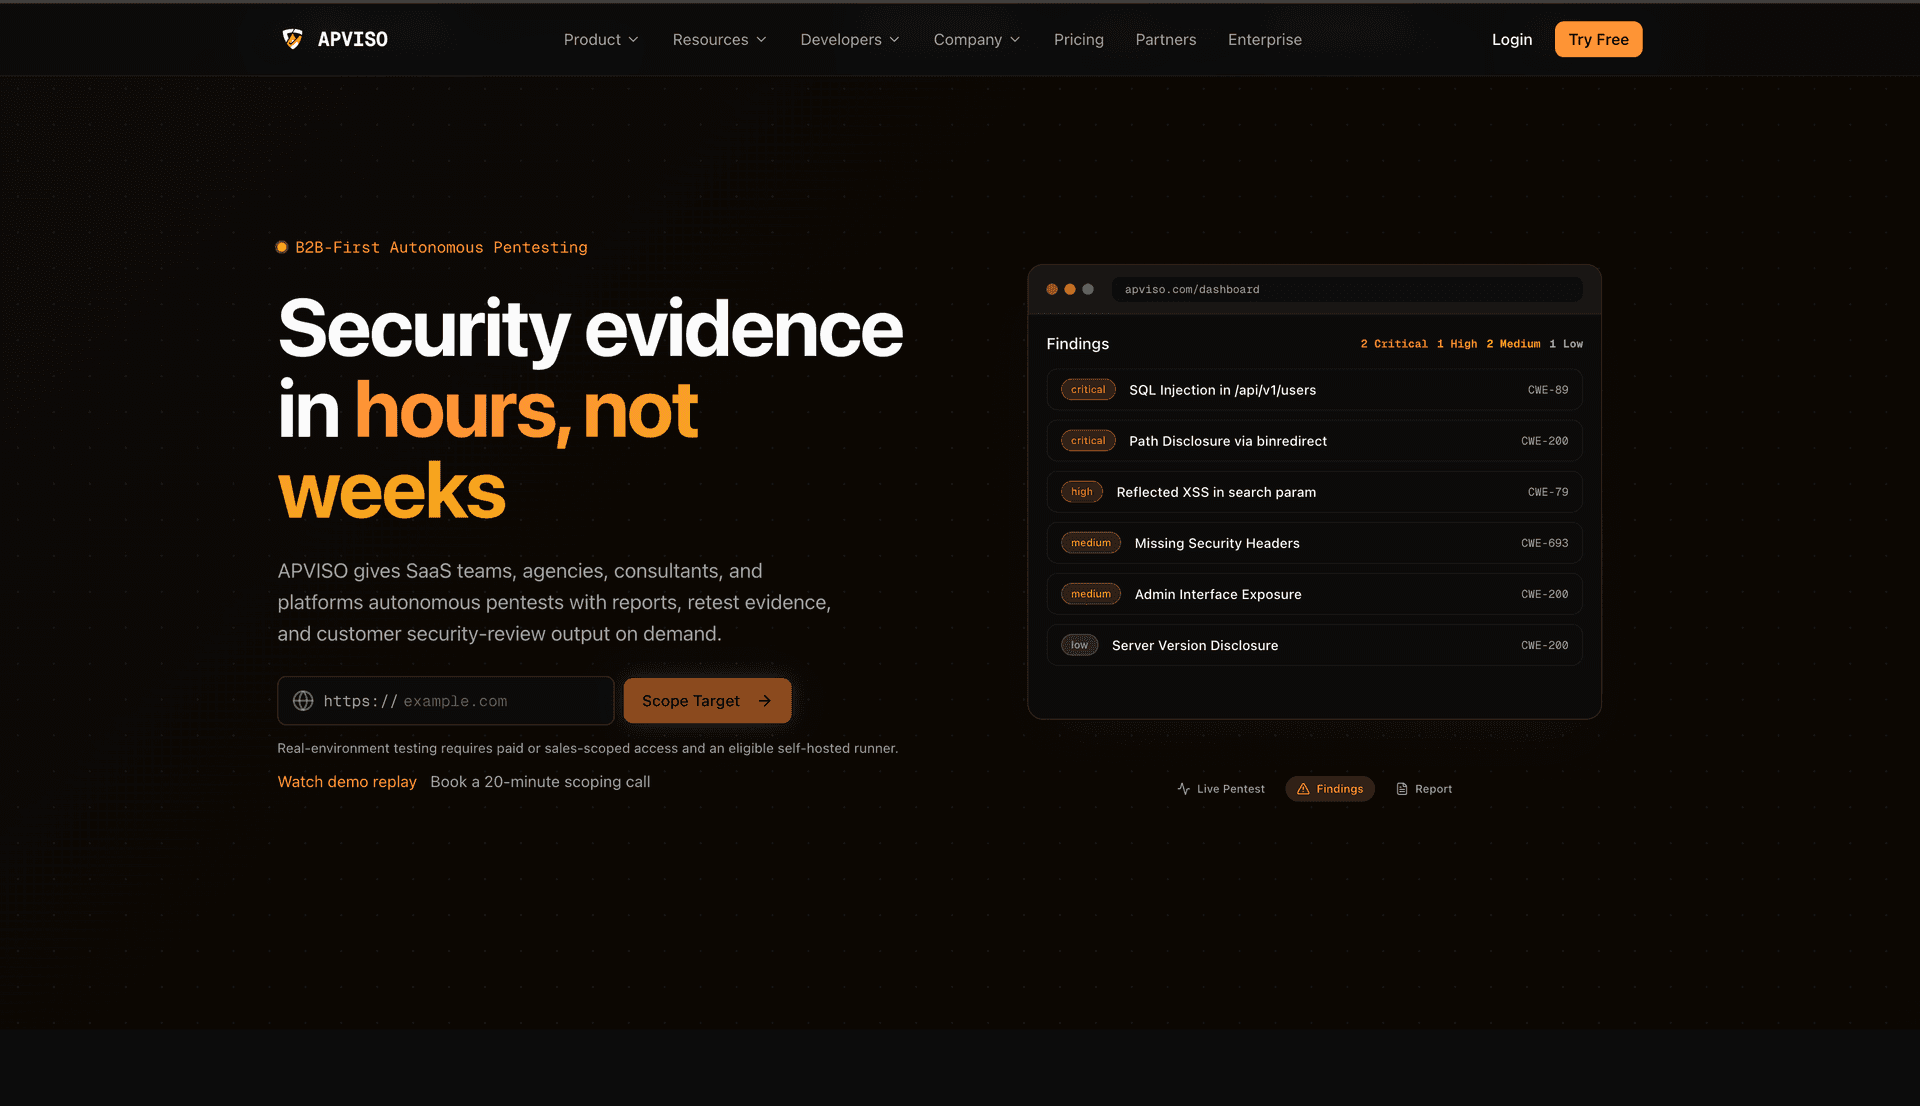The height and width of the screenshot is (1106, 1920).
Task: Open the Developers dropdown menu
Action: (x=850, y=39)
